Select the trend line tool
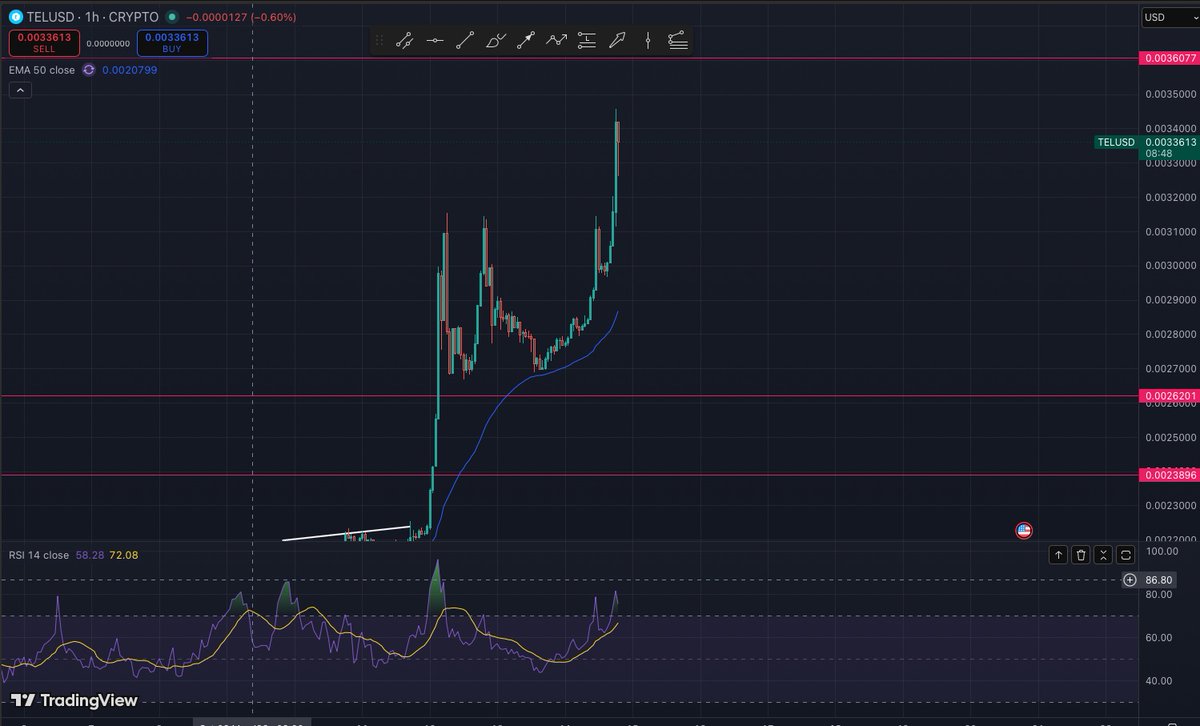 [465, 41]
